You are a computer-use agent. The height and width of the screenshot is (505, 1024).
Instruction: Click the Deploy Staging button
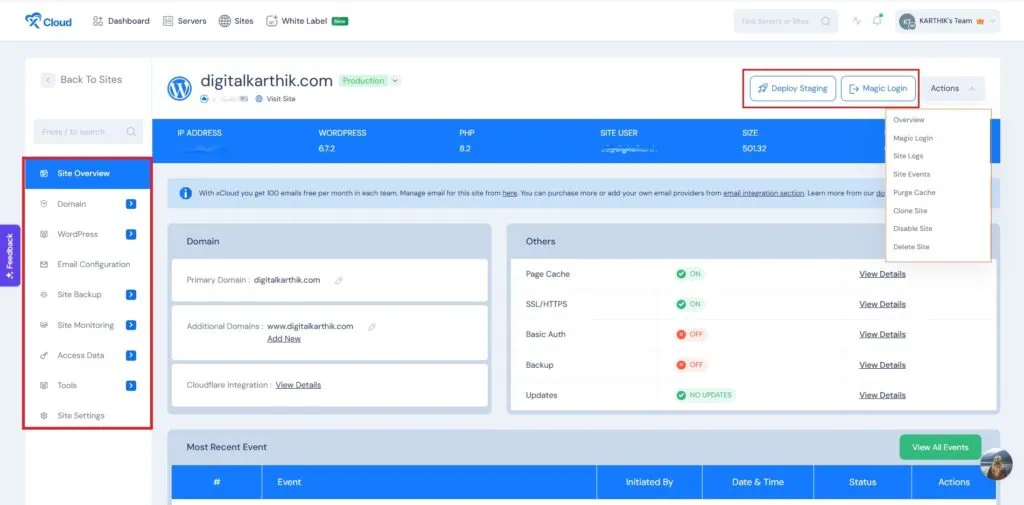(x=793, y=88)
